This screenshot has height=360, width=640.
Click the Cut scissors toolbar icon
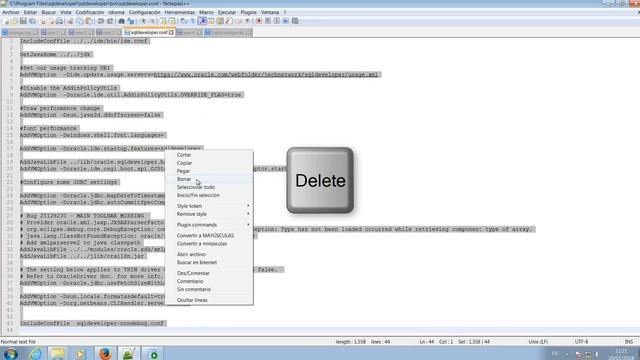(x=70, y=21)
